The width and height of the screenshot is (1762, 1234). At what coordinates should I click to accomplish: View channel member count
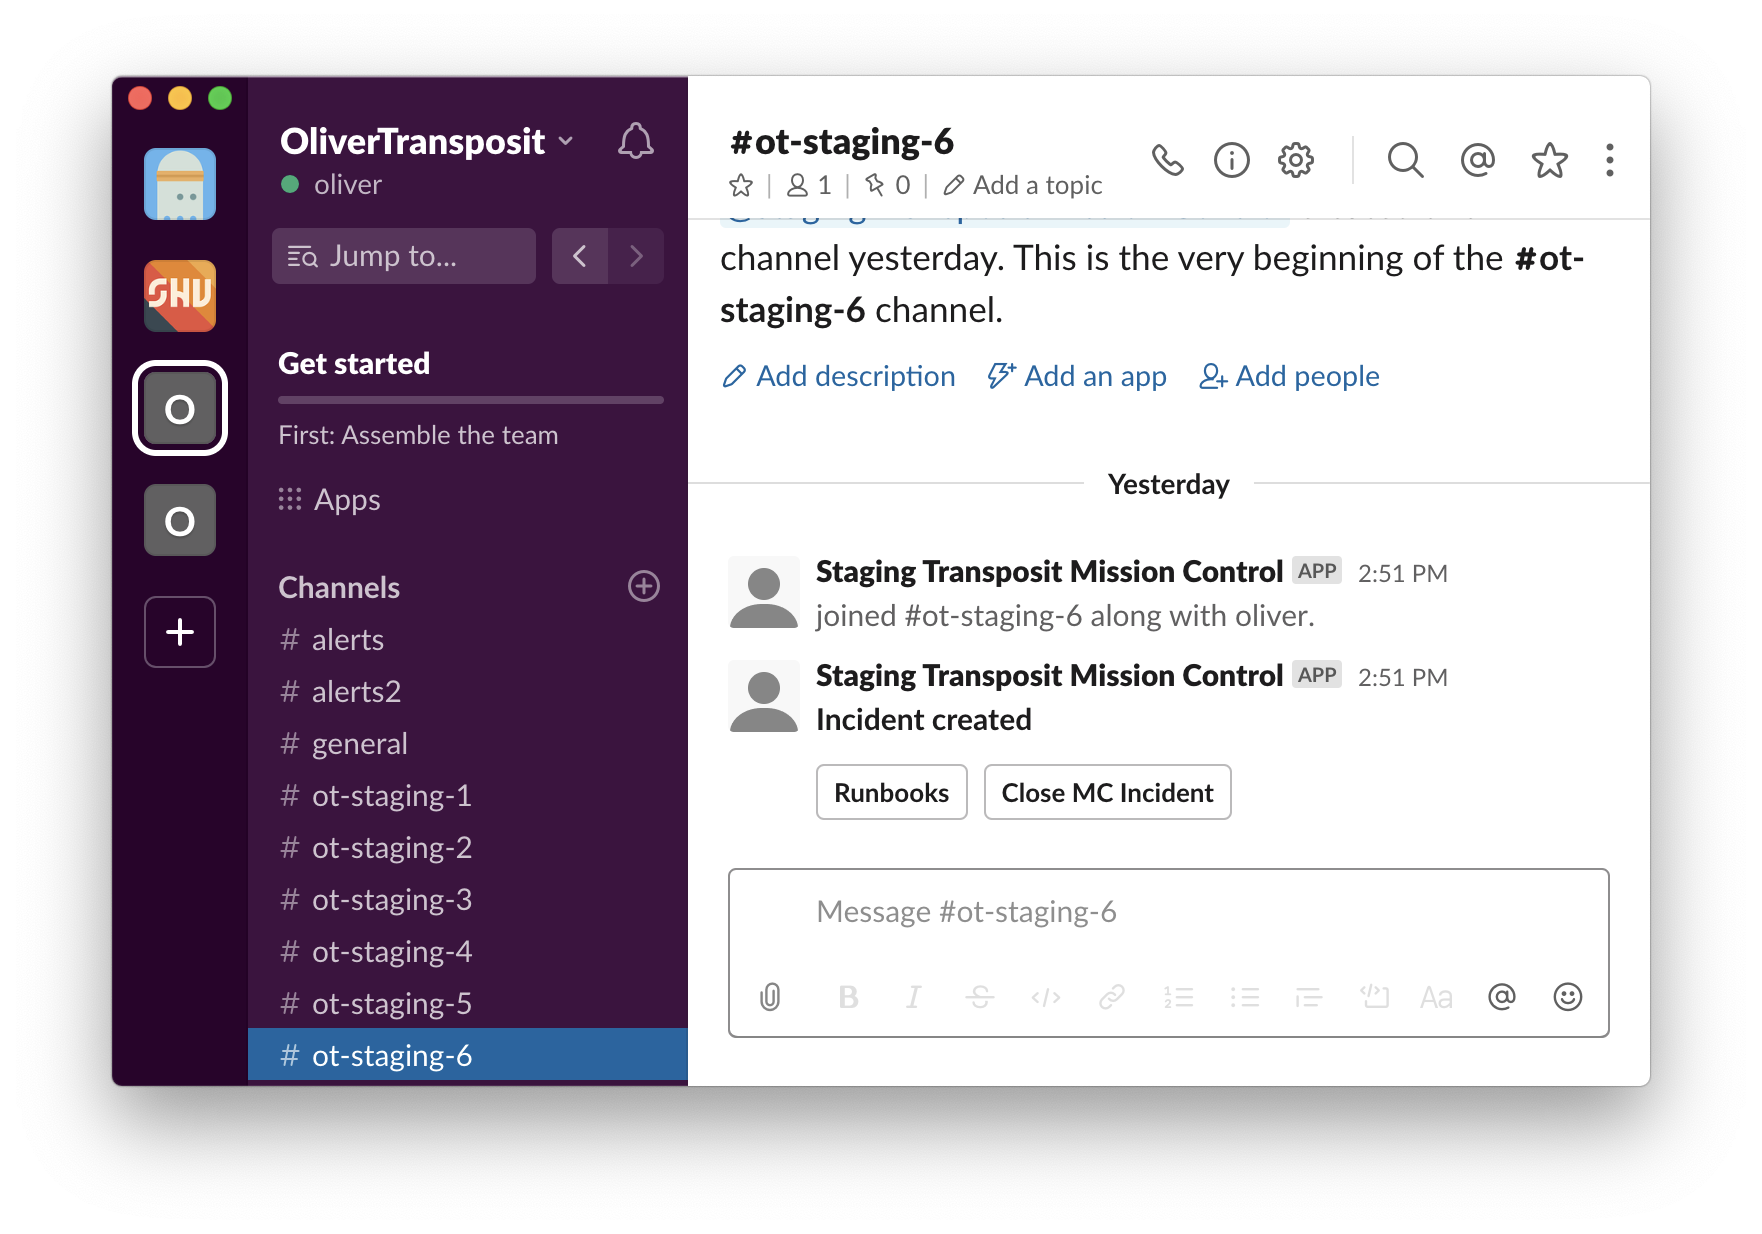click(810, 185)
